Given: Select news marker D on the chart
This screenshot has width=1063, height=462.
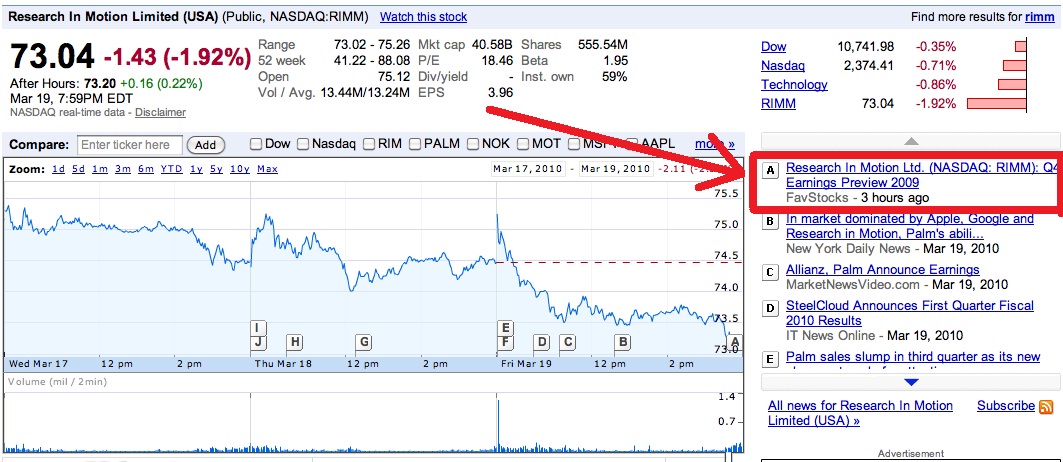Looking at the screenshot, I should tap(541, 342).
